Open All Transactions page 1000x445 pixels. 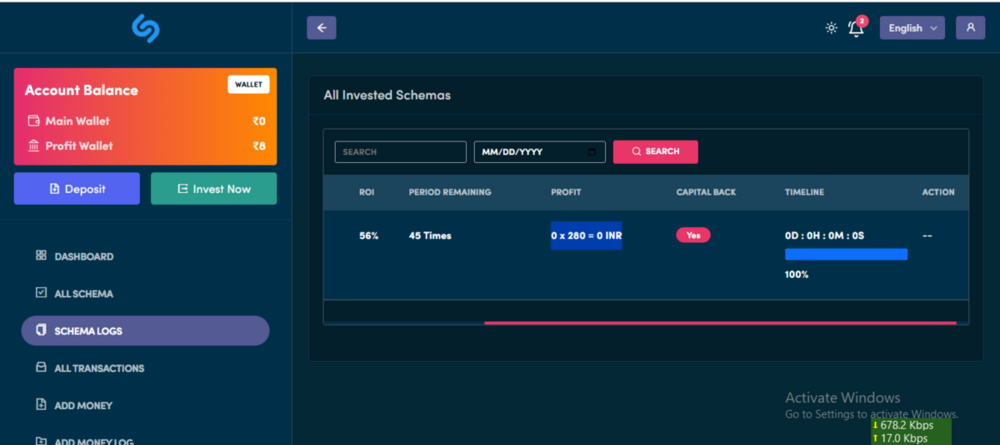(99, 368)
